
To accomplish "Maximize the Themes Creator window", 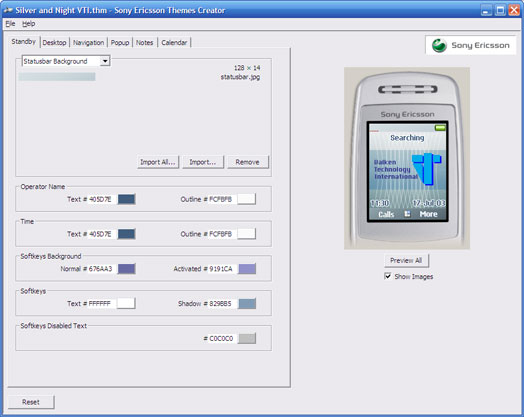I will [x=500, y=10].
